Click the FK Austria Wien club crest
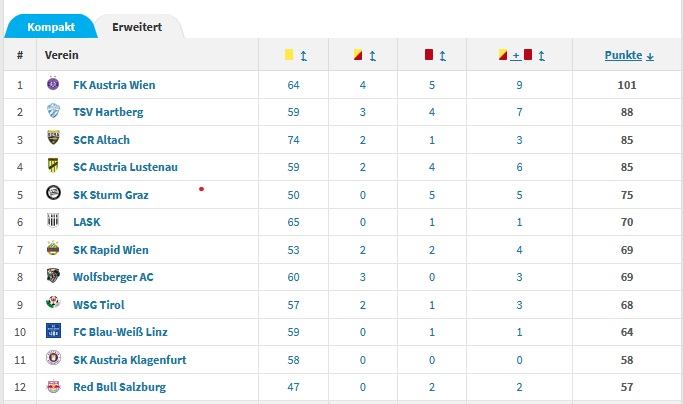This screenshot has height=404, width=683. (53, 83)
